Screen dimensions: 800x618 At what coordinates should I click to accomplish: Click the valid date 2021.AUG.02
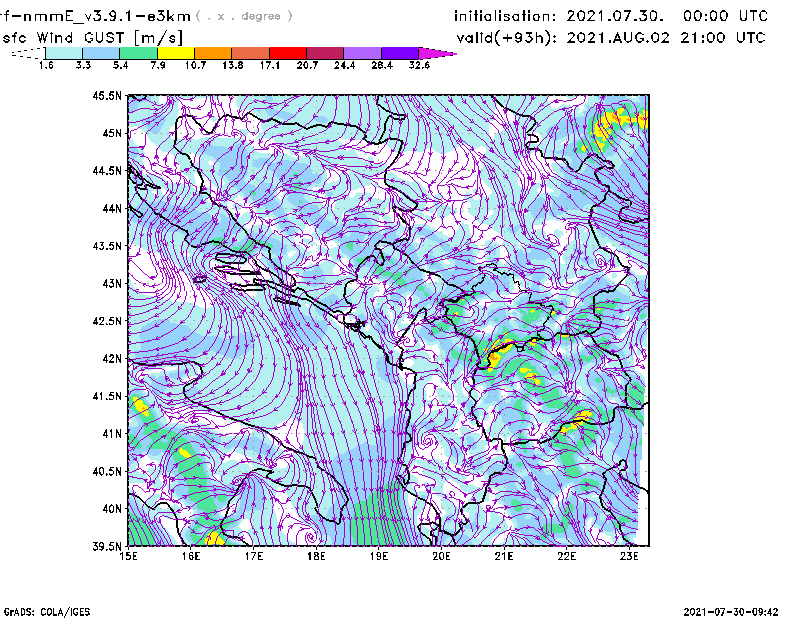(x=618, y=38)
